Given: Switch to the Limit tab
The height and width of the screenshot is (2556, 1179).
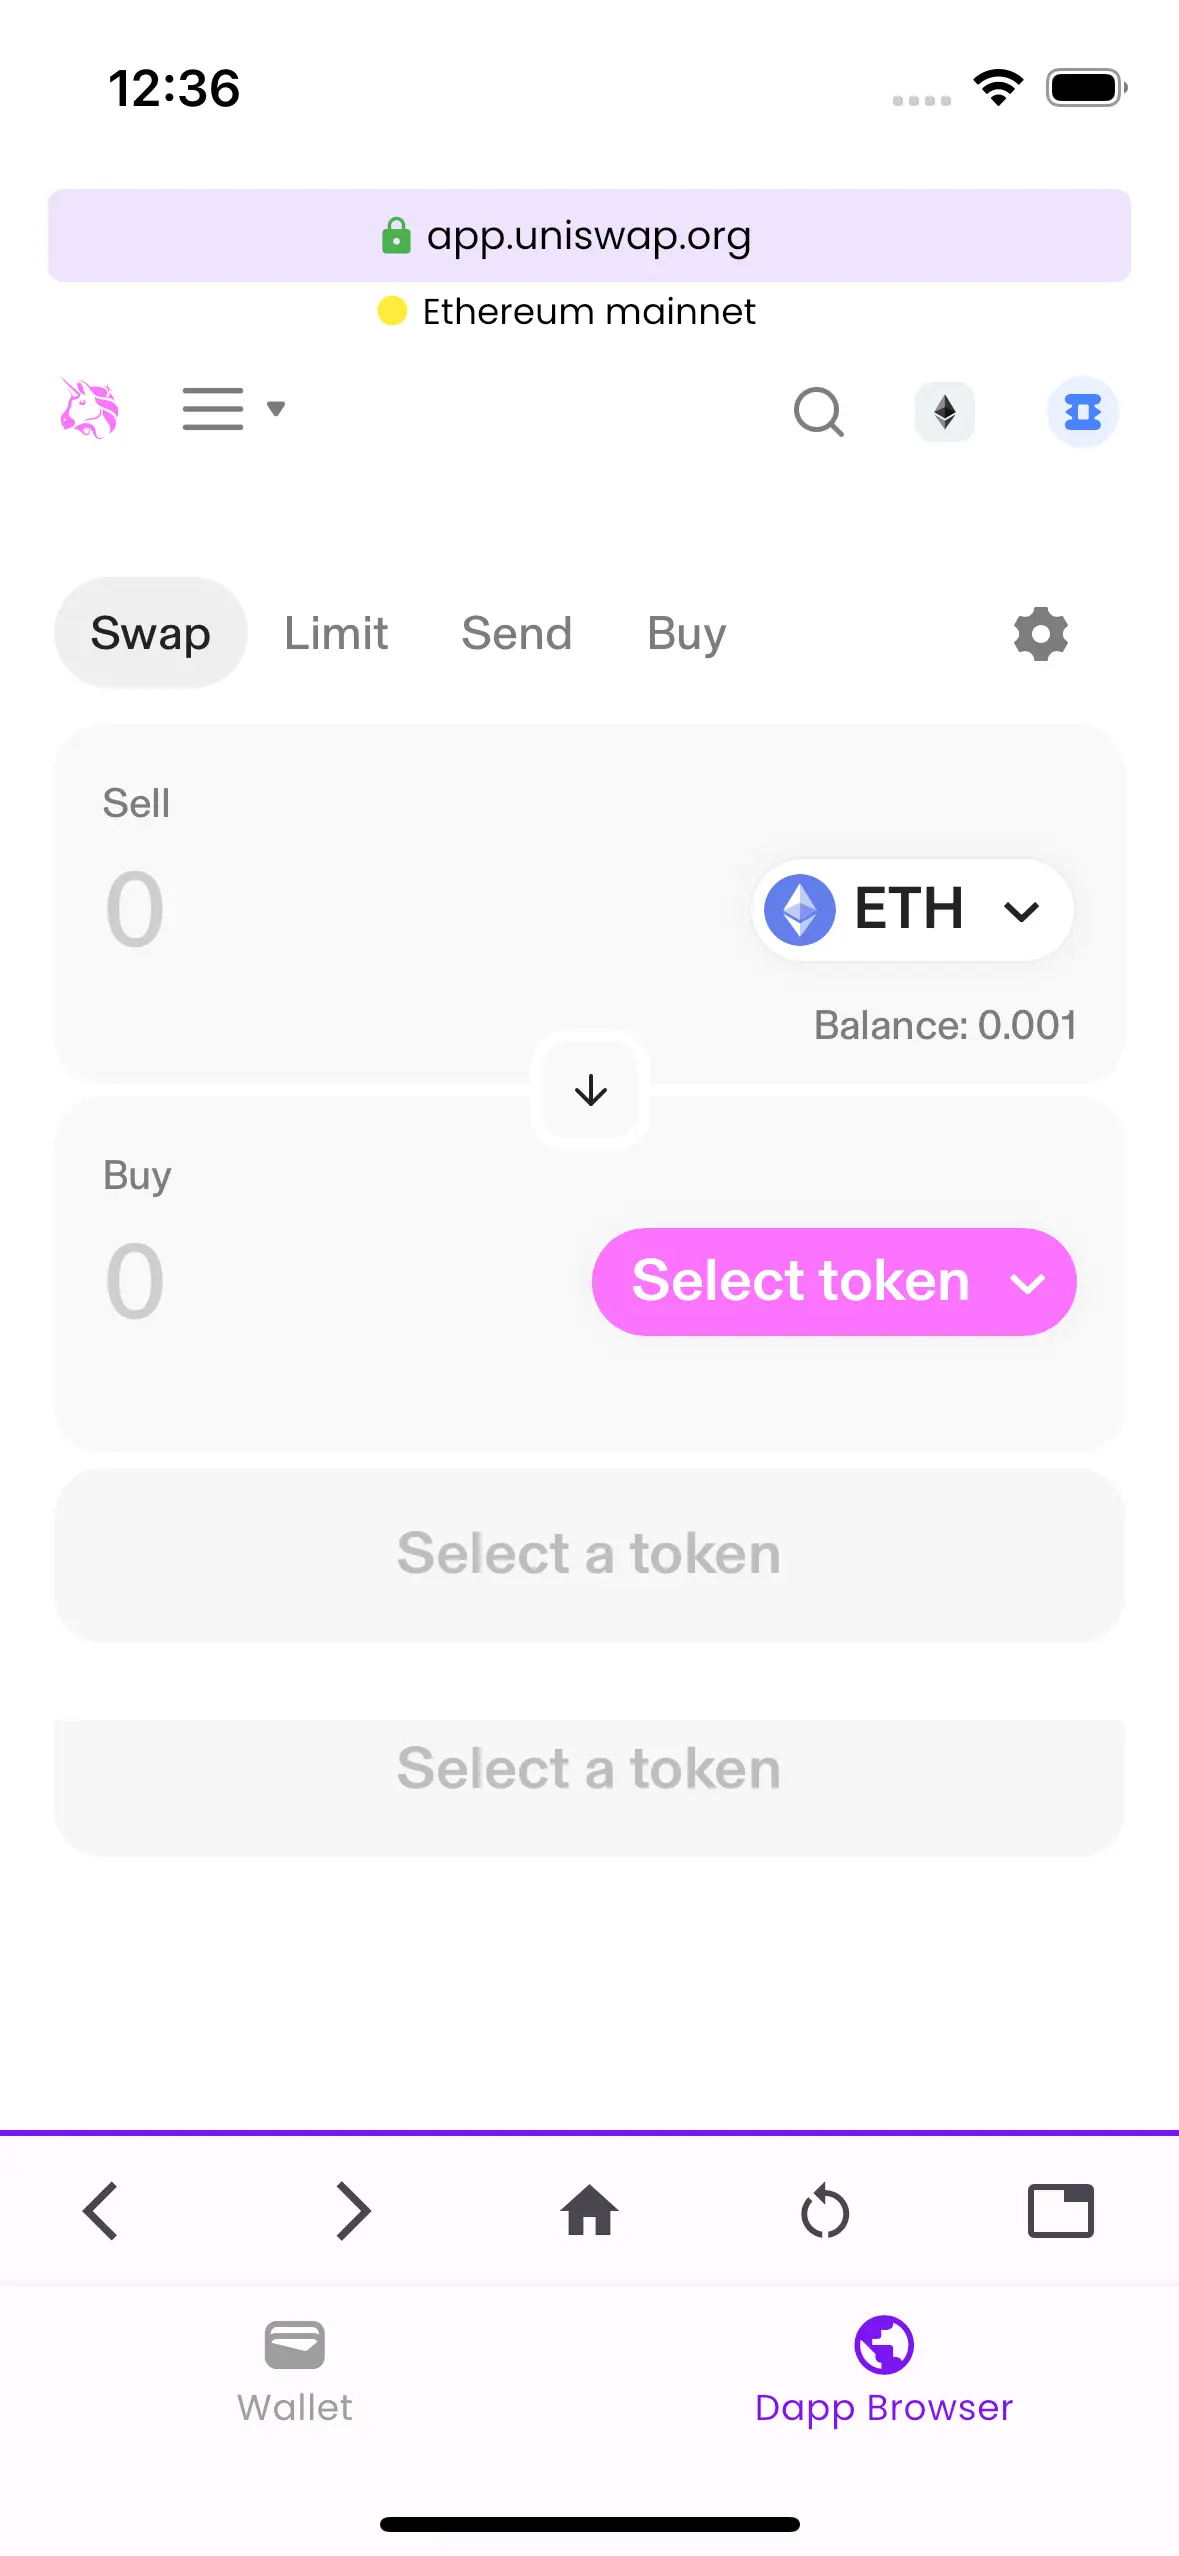Looking at the screenshot, I should [336, 634].
